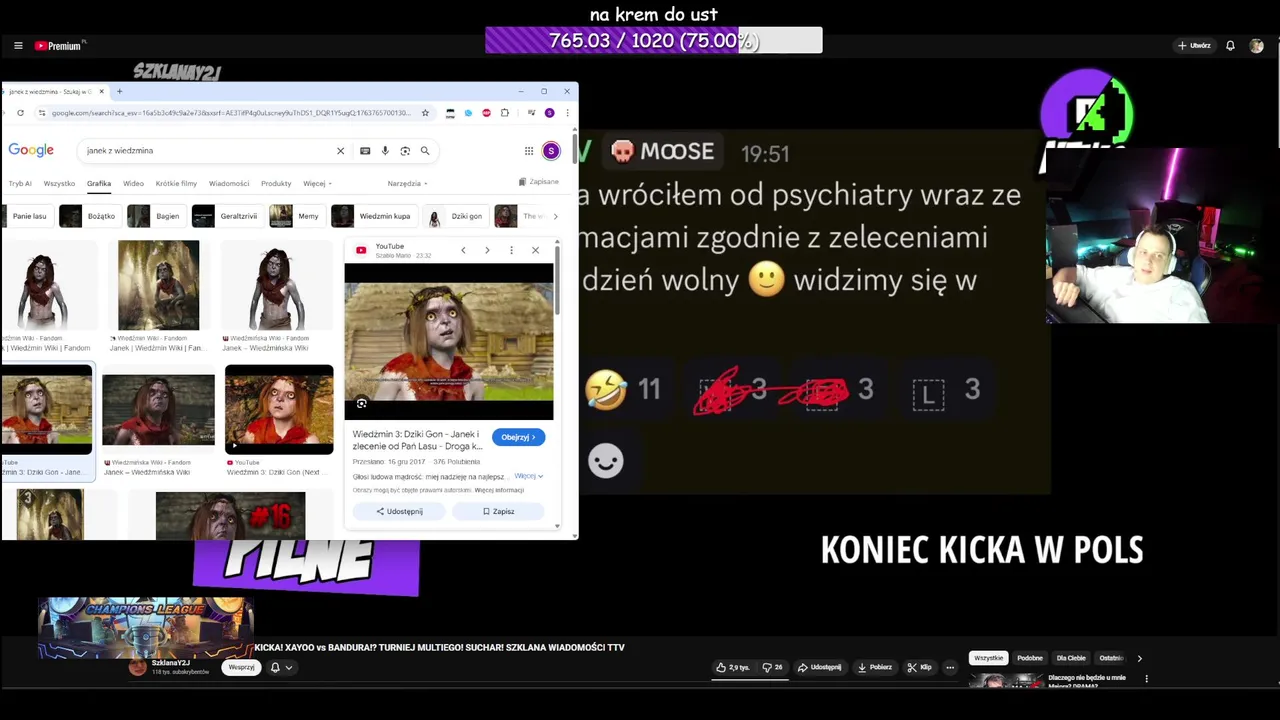Image resolution: width=1280 pixels, height=720 pixels.
Task: Open the '#16' video thumbnail result
Action: click(230, 515)
